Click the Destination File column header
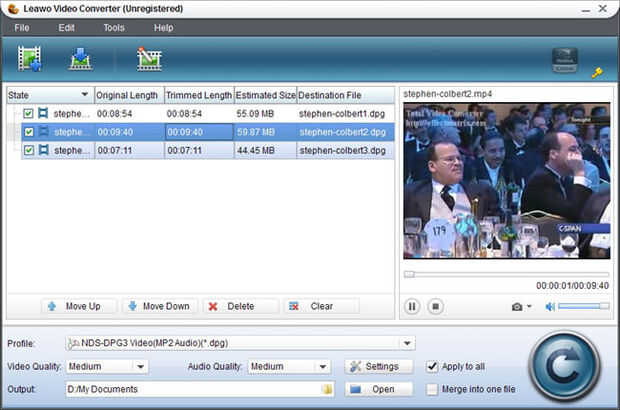The height and width of the screenshot is (410, 620). coord(346,95)
